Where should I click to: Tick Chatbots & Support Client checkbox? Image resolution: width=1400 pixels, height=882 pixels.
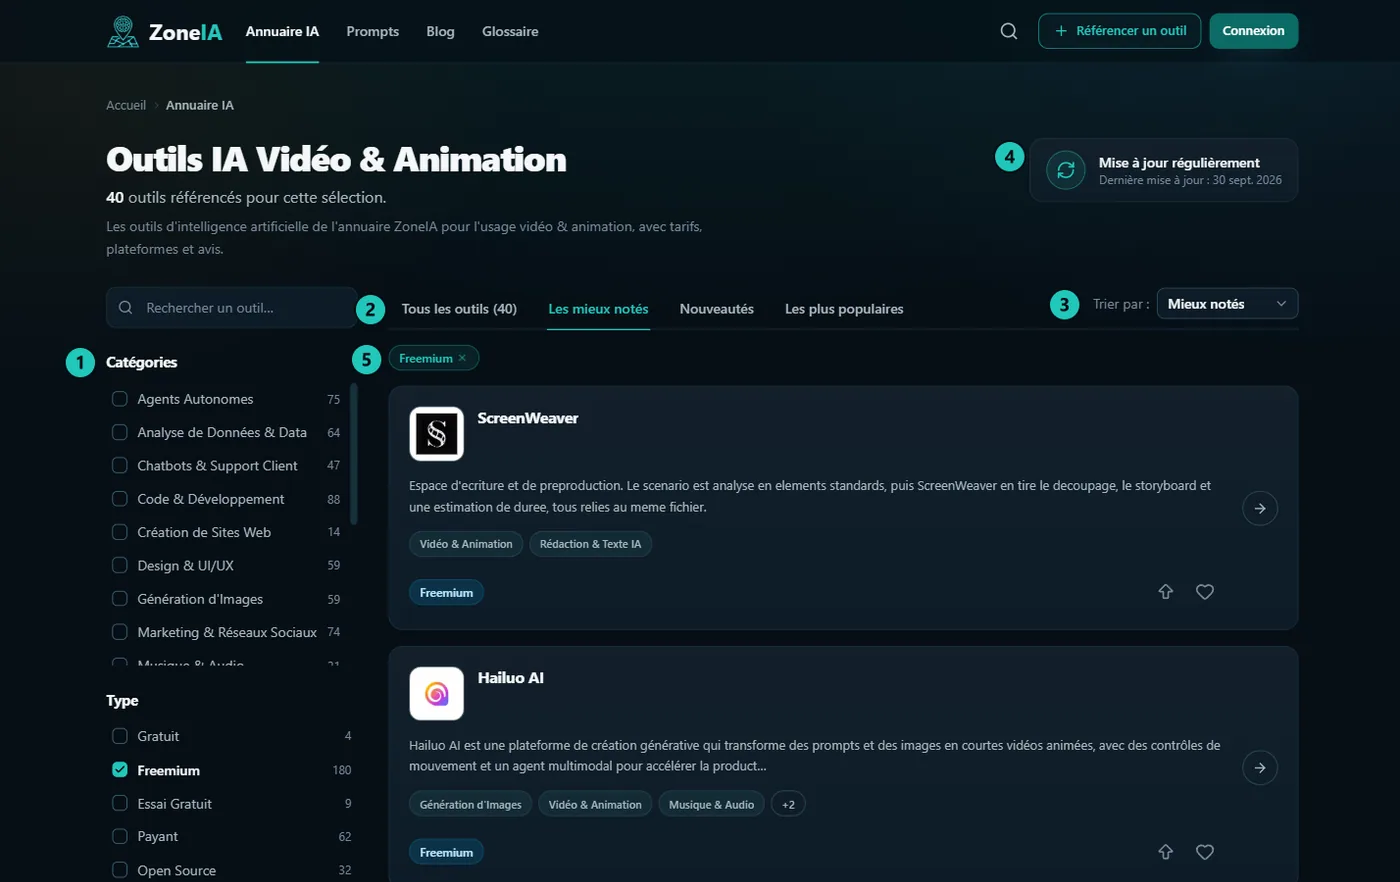click(x=120, y=465)
